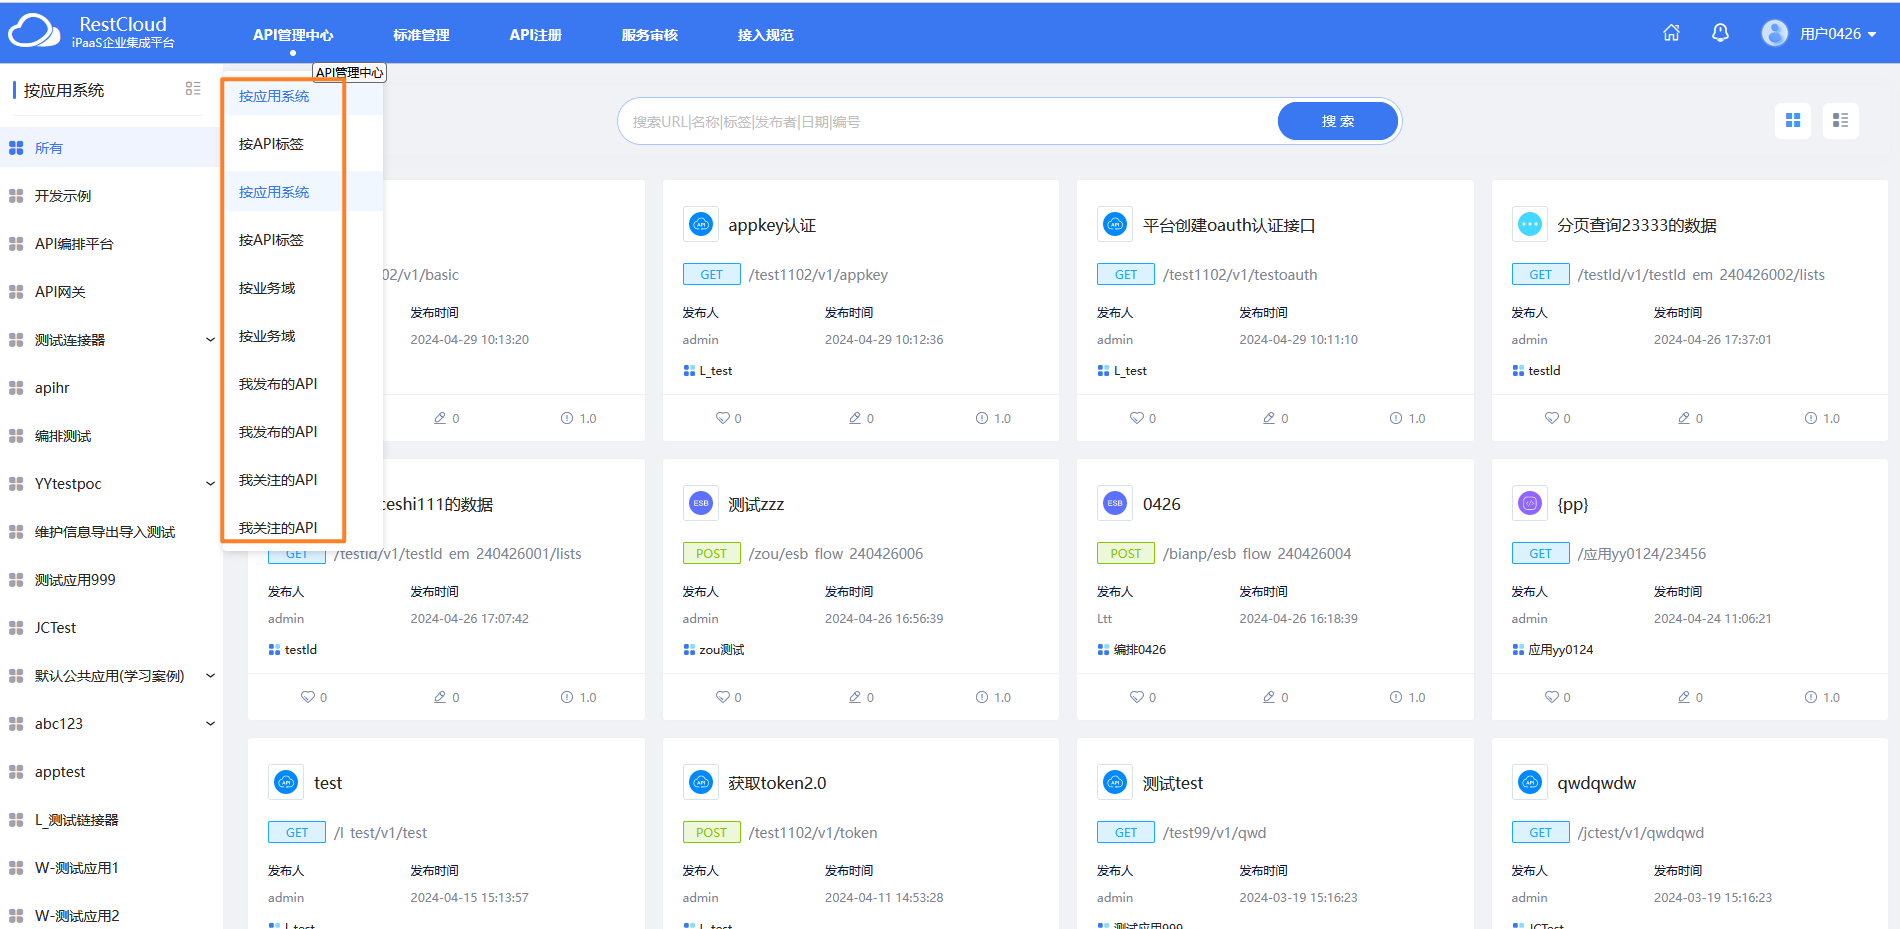Expand the YYtestpoc sidebar group
Image resolution: width=1900 pixels, height=929 pixels.
click(x=210, y=484)
